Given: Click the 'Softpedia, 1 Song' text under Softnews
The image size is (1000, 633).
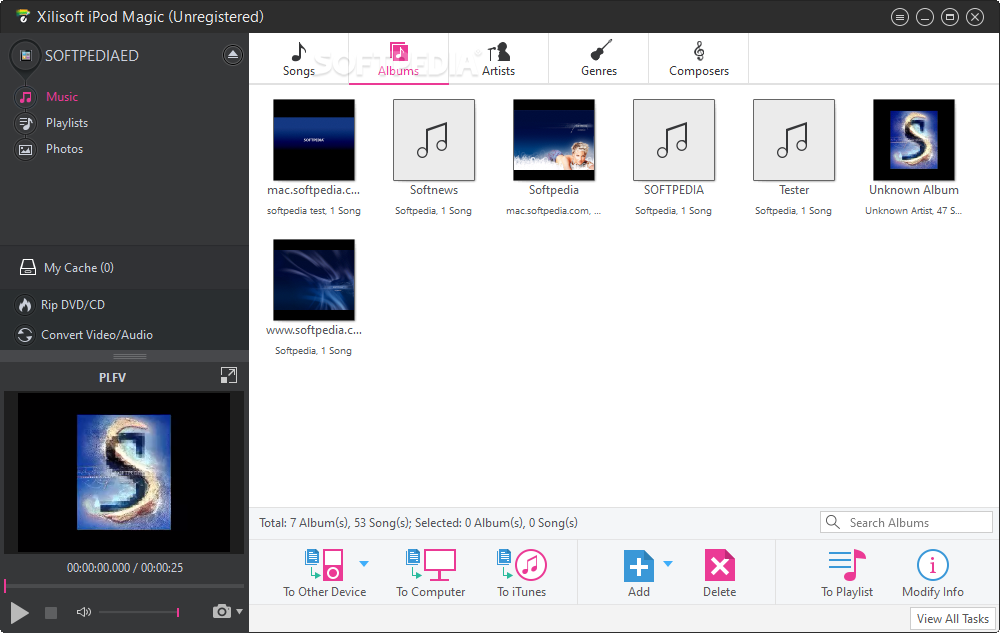Looking at the screenshot, I should [433, 210].
